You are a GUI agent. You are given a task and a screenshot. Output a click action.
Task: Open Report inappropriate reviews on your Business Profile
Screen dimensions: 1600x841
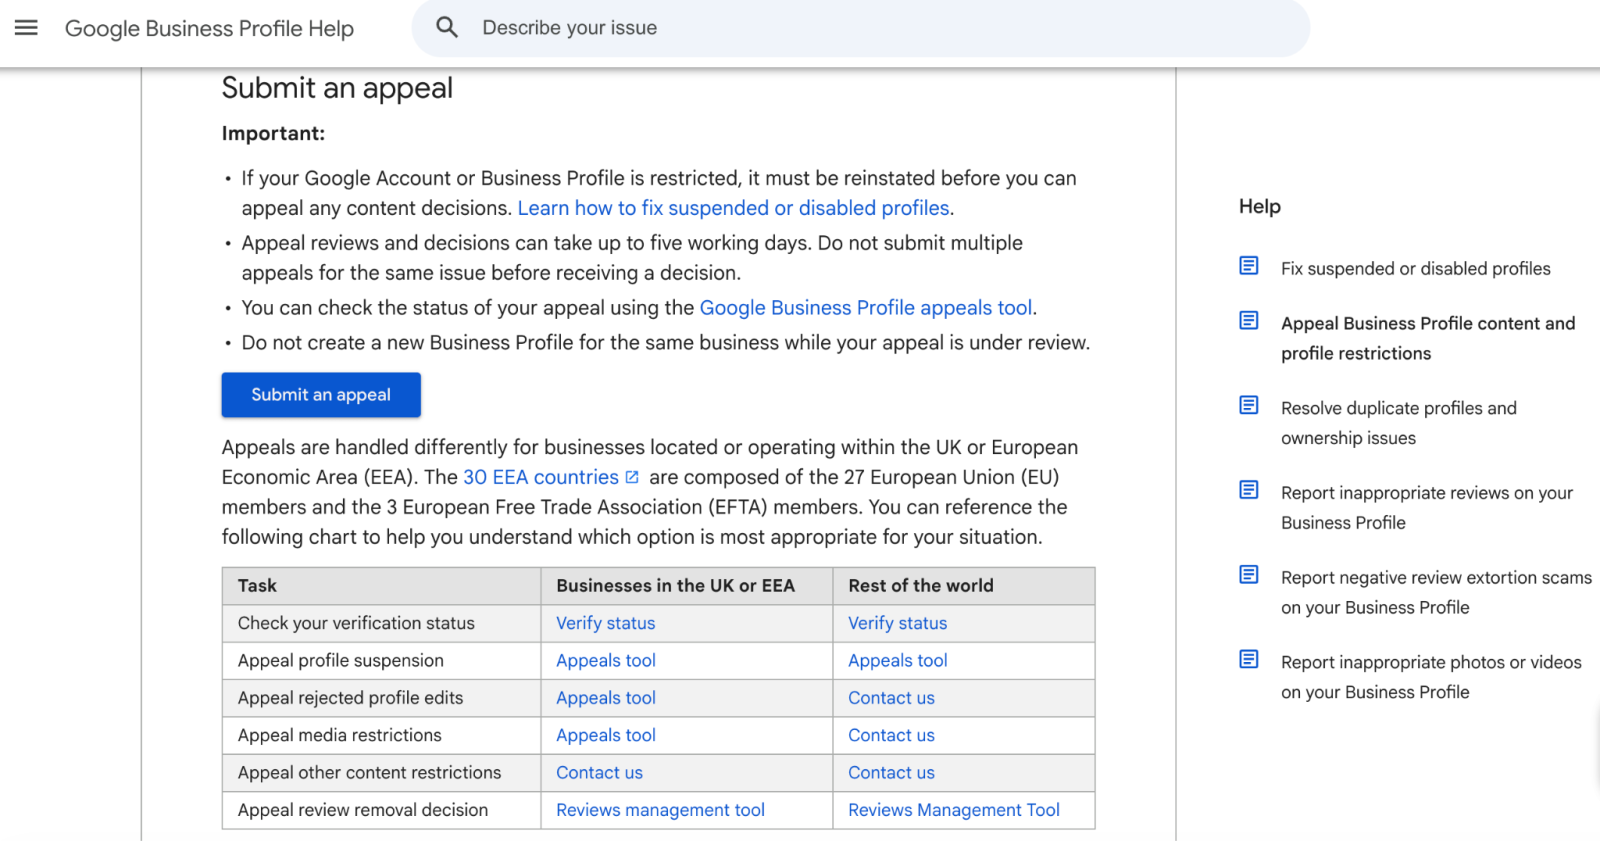(x=1427, y=508)
